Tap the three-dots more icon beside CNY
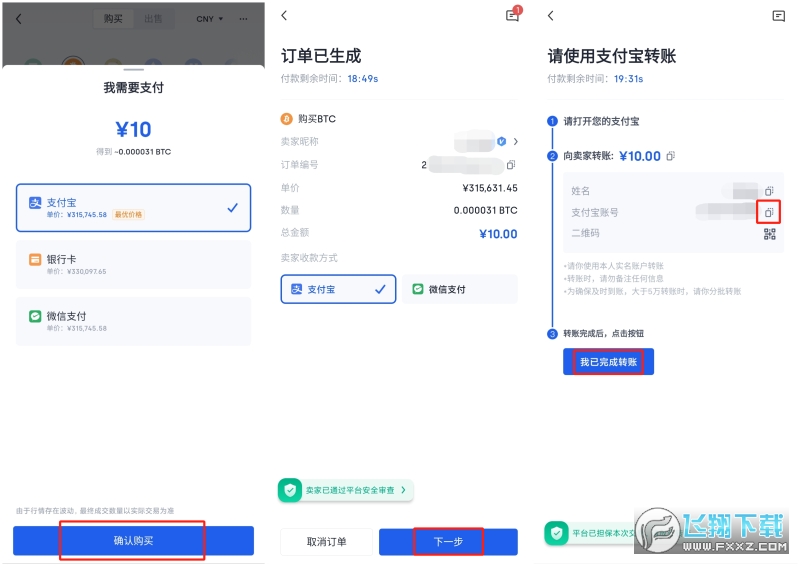The width and height of the screenshot is (800, 566). tap(243, 19)
